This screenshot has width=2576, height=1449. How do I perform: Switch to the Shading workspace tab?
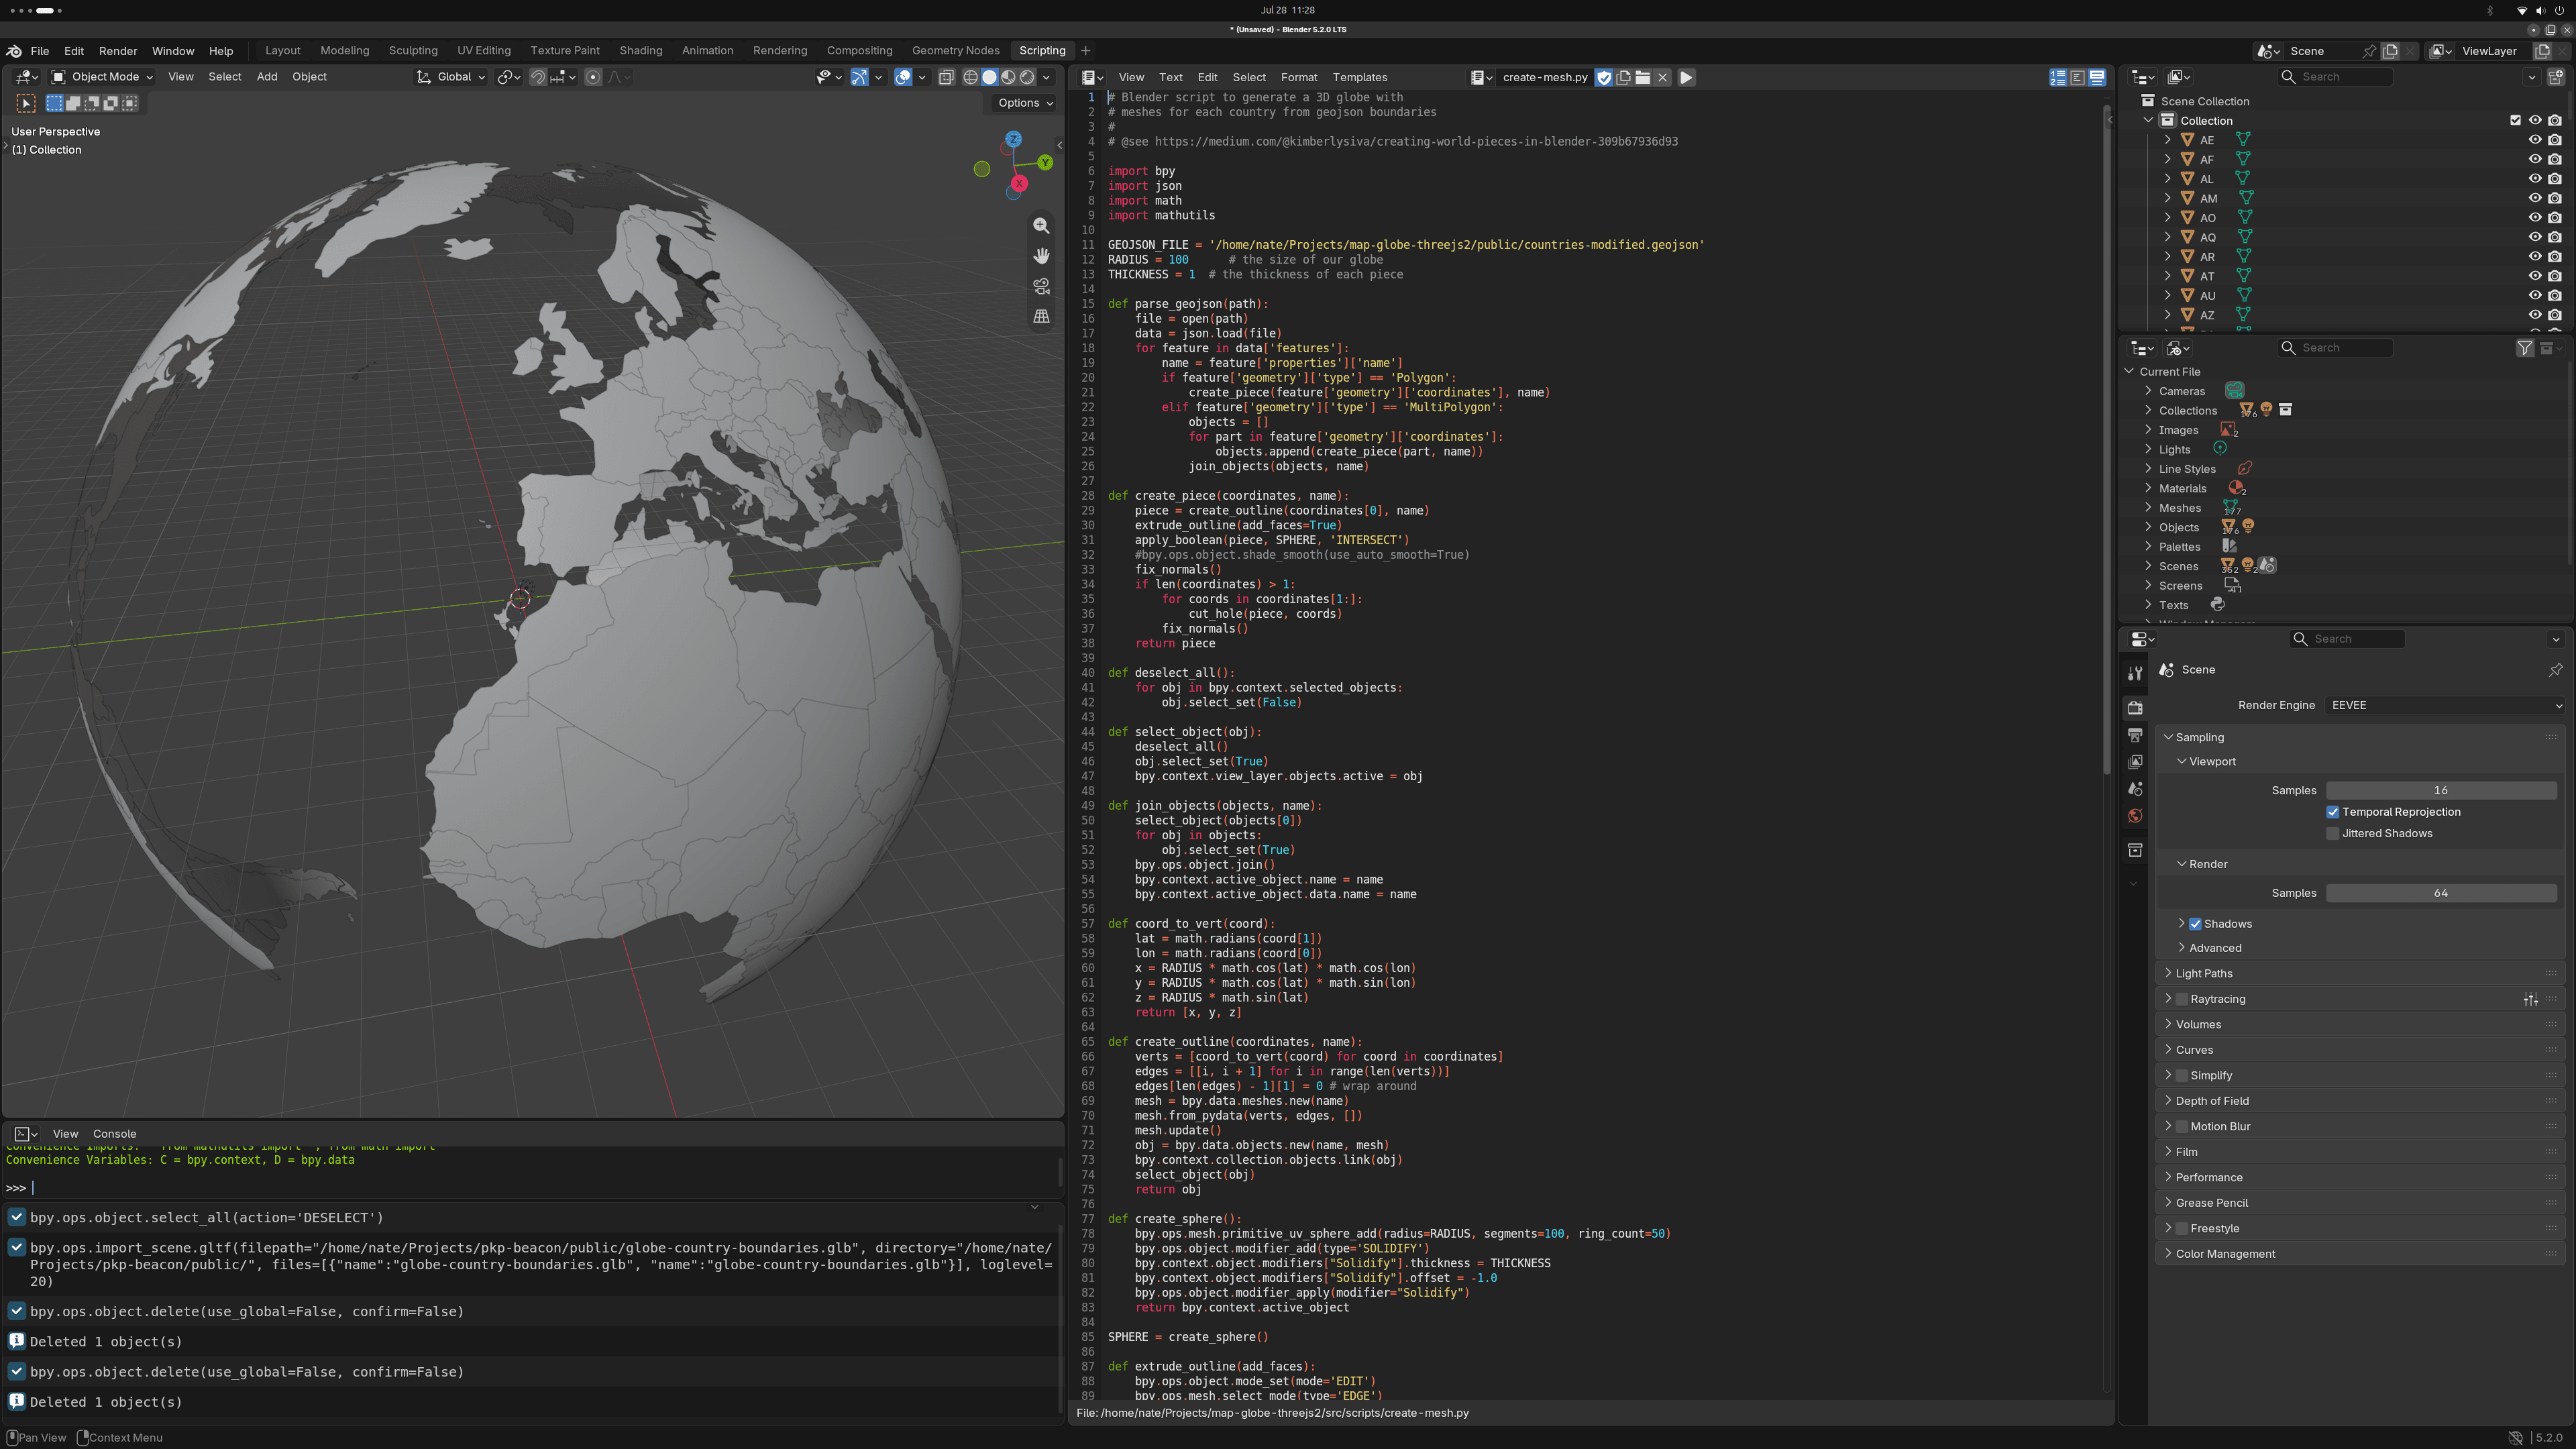[x=640, y=51]
